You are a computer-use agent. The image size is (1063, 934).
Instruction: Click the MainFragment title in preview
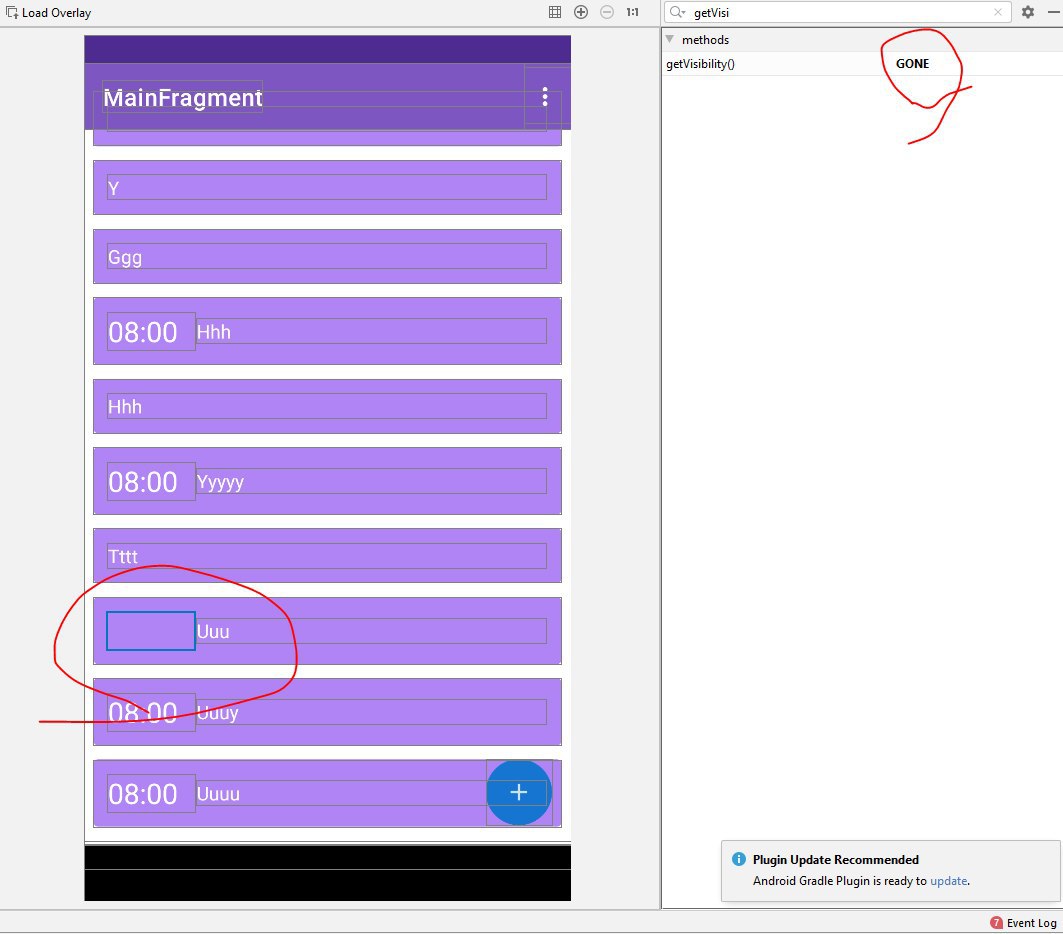(182, 98)
